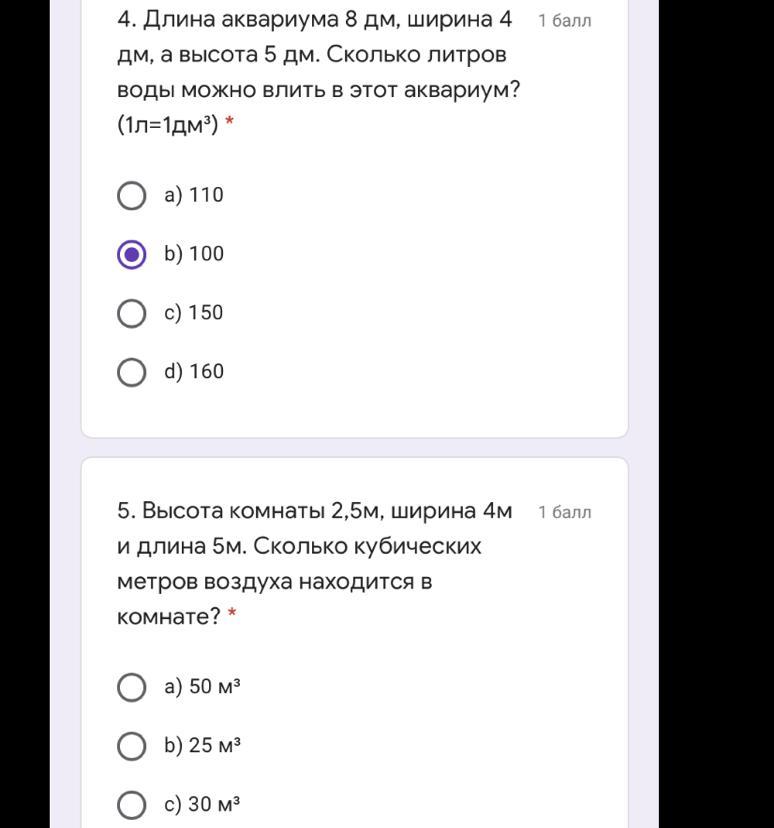Image resolution: width=774 pixels, height=828 pixels.
Task: Click the "c) 30 м³" label text
Action: [203, 805]
